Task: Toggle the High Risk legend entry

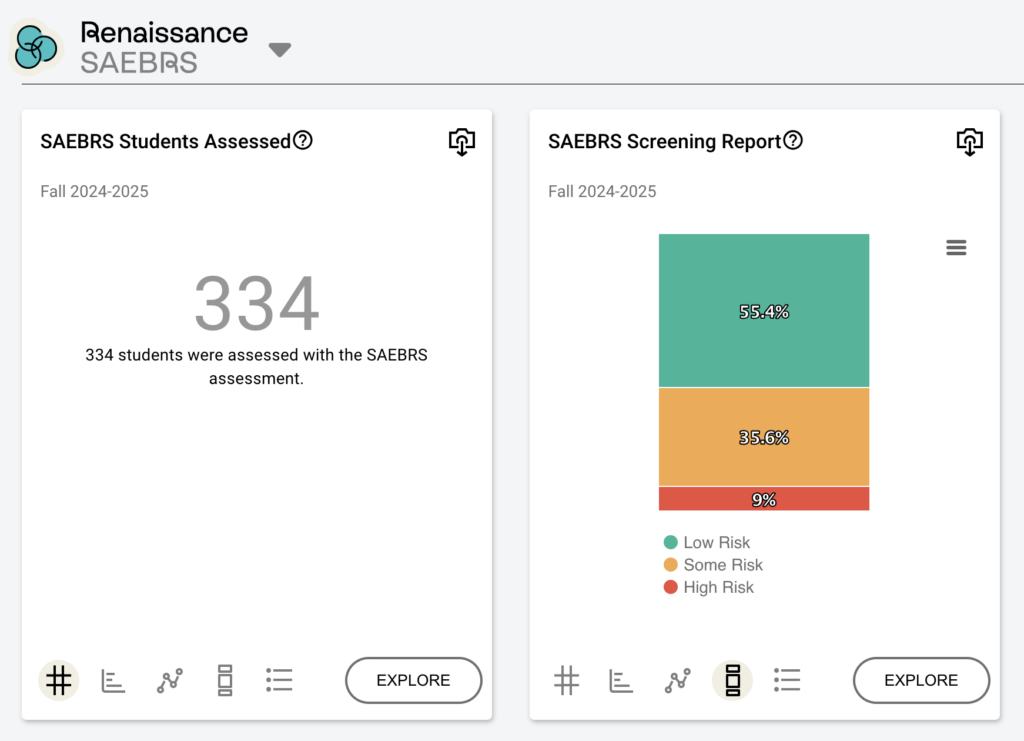Action: 709,587
